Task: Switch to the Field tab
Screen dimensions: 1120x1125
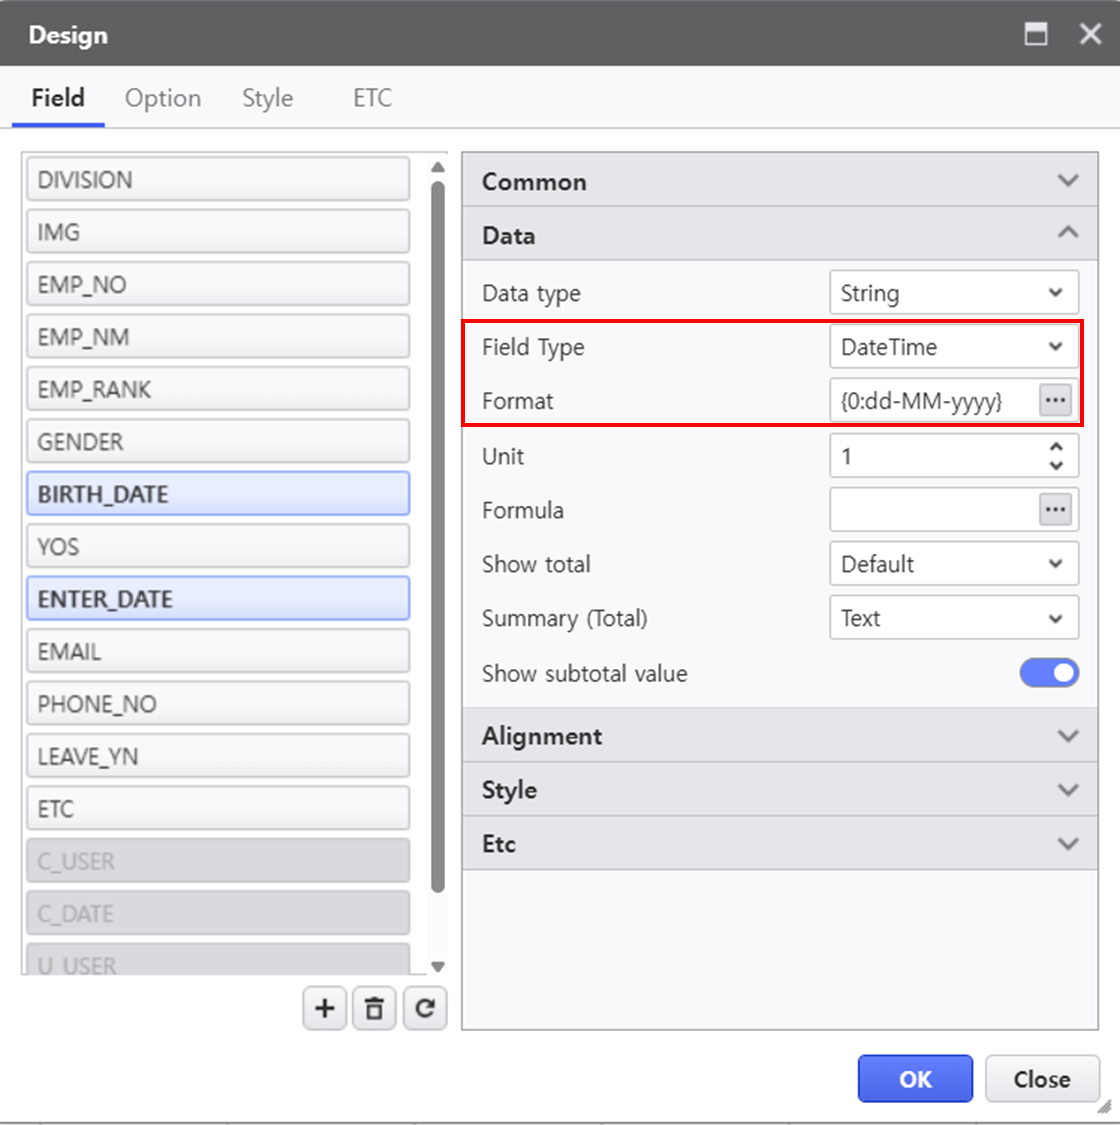Action: pyautogui.click(x=58, y=98)
